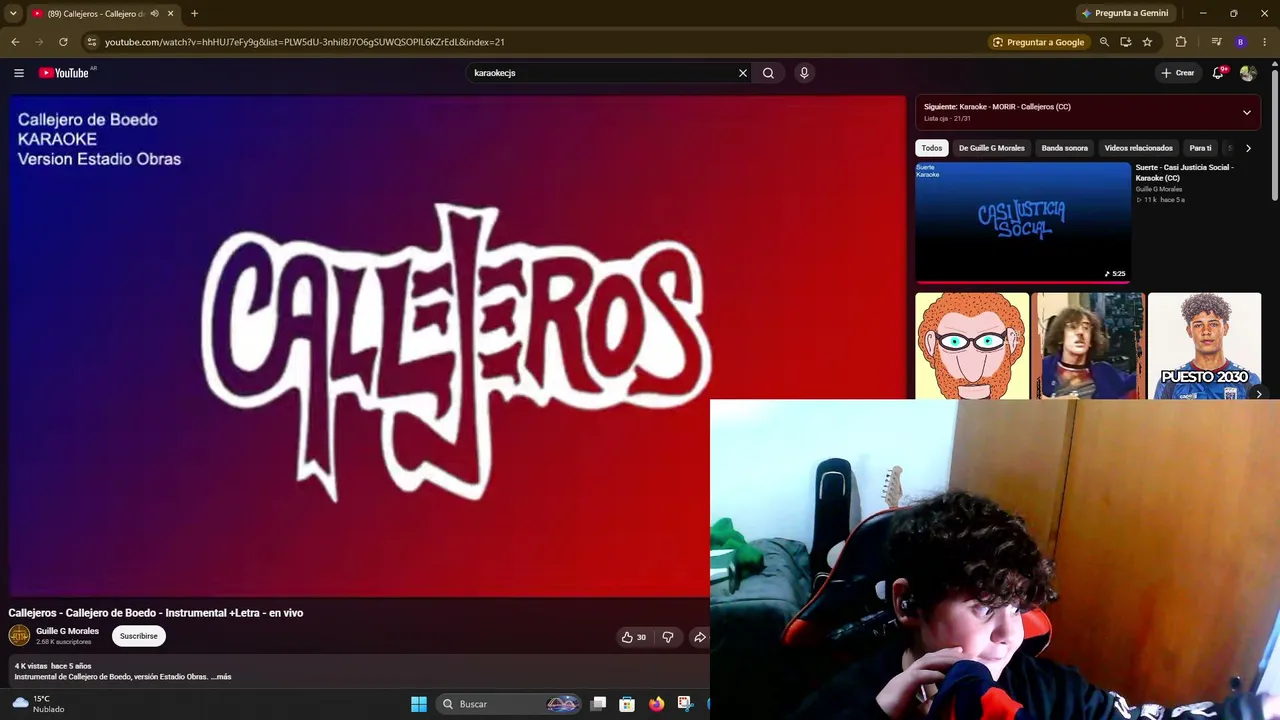
Task: Open the Guille G Morales channel name link
Action: click(67, 631)
